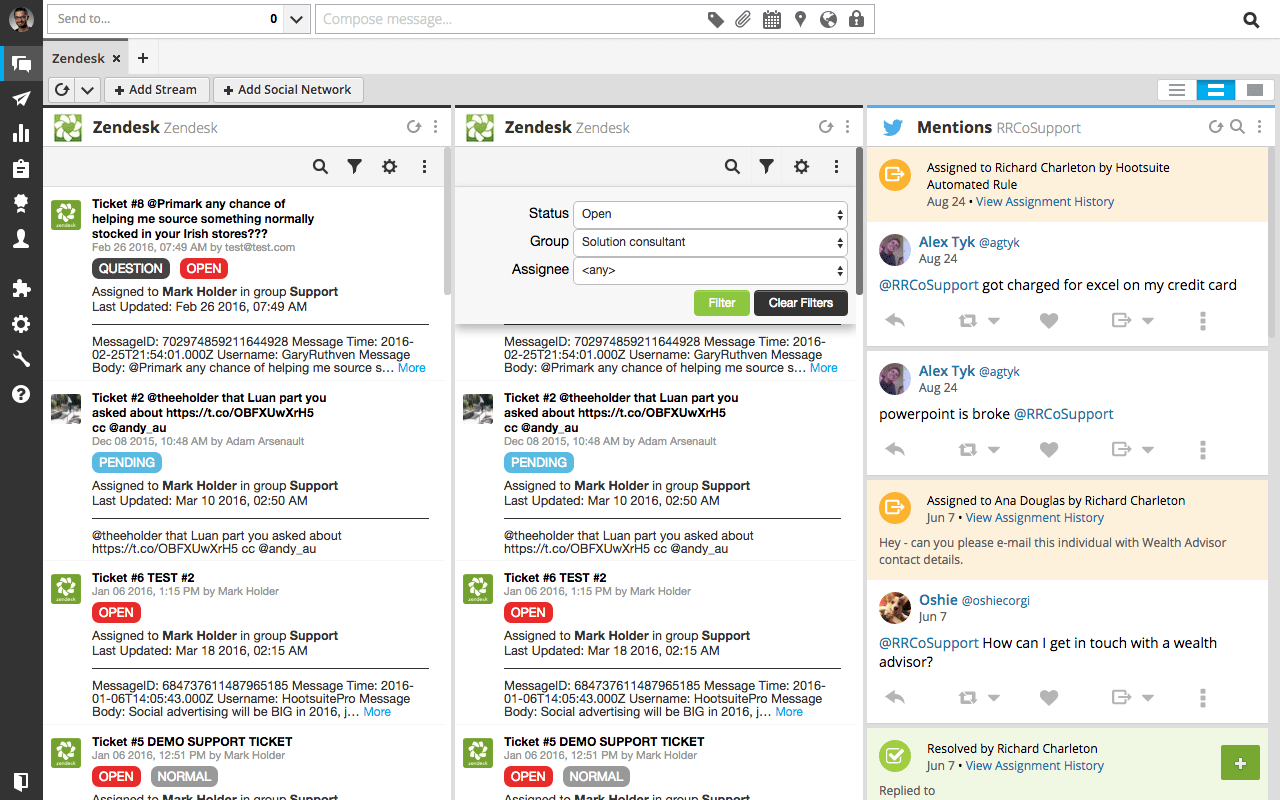Open Settings gear in left sidebar
Image resolution: width=1280 pixels, height=800 pixels.
coord(21,324)
